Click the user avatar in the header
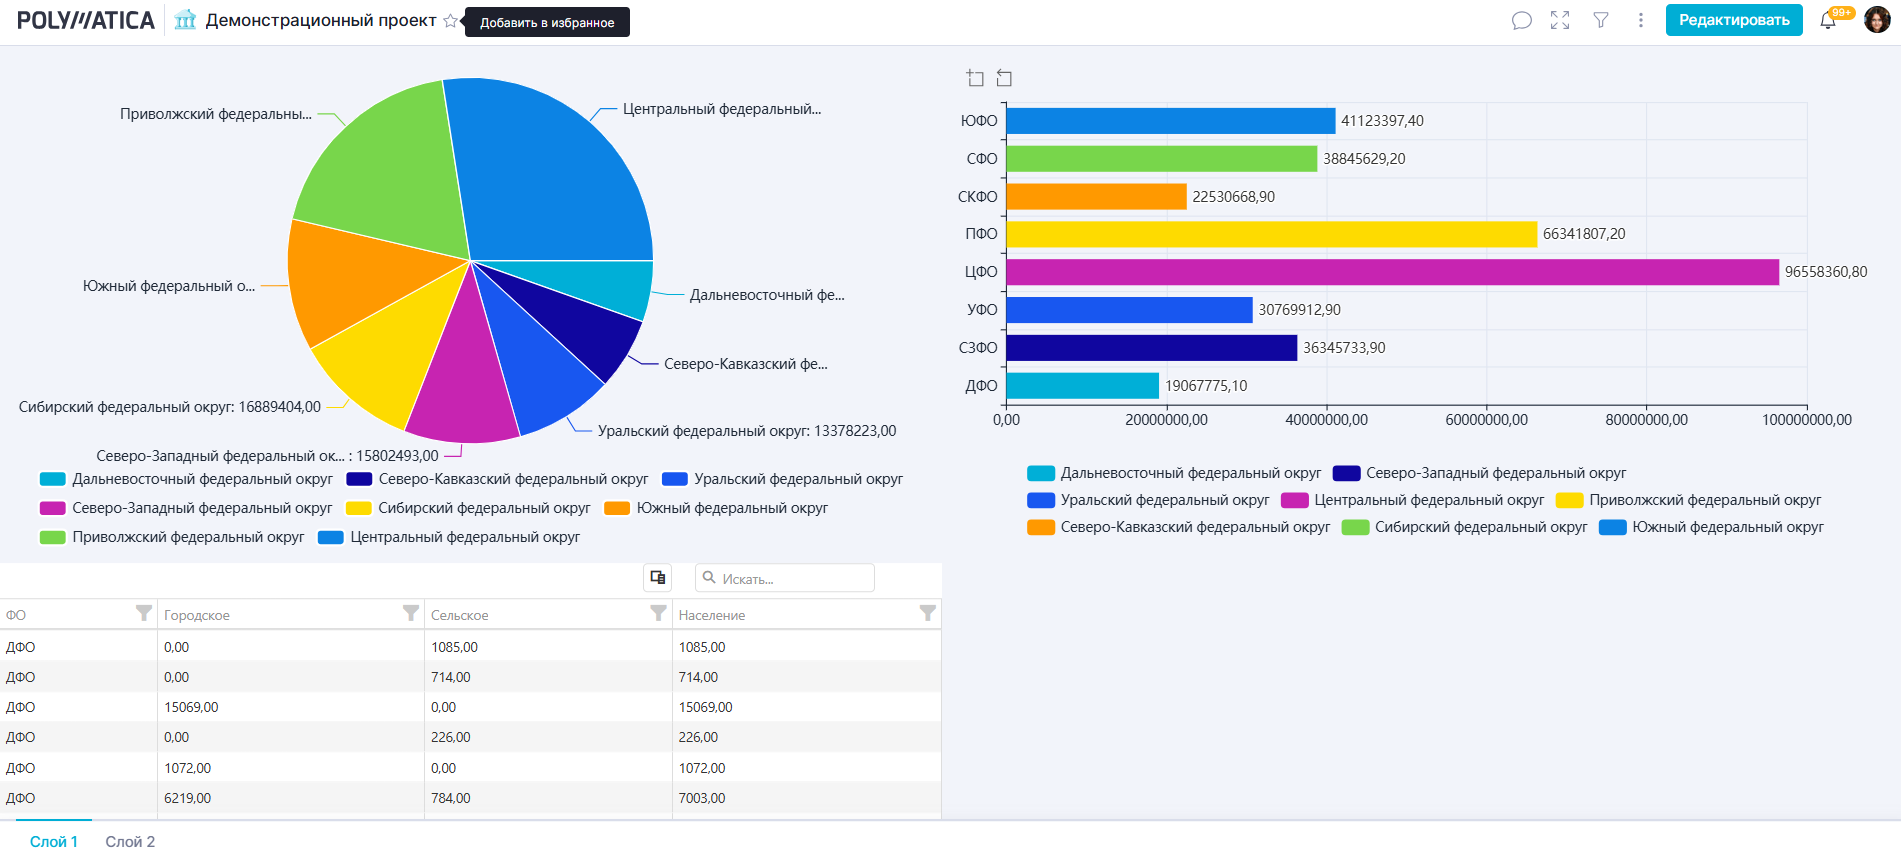Image resolution: width=1901 pixels, height=852 pixels. pyautogui.click(x=1877, y=20)
